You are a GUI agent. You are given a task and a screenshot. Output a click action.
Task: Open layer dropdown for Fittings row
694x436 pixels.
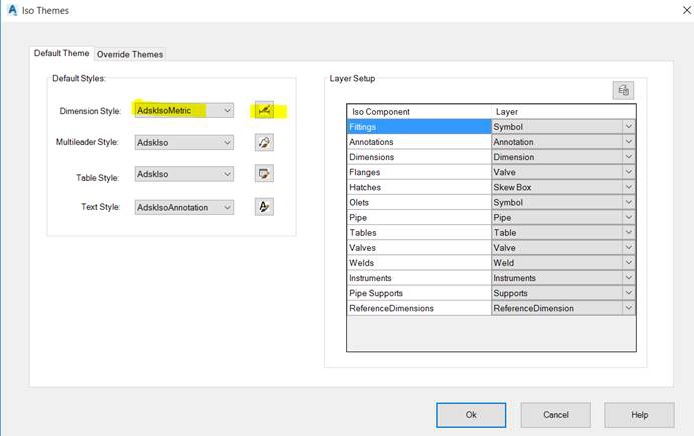pyautogui.click(x=628, y=127)
